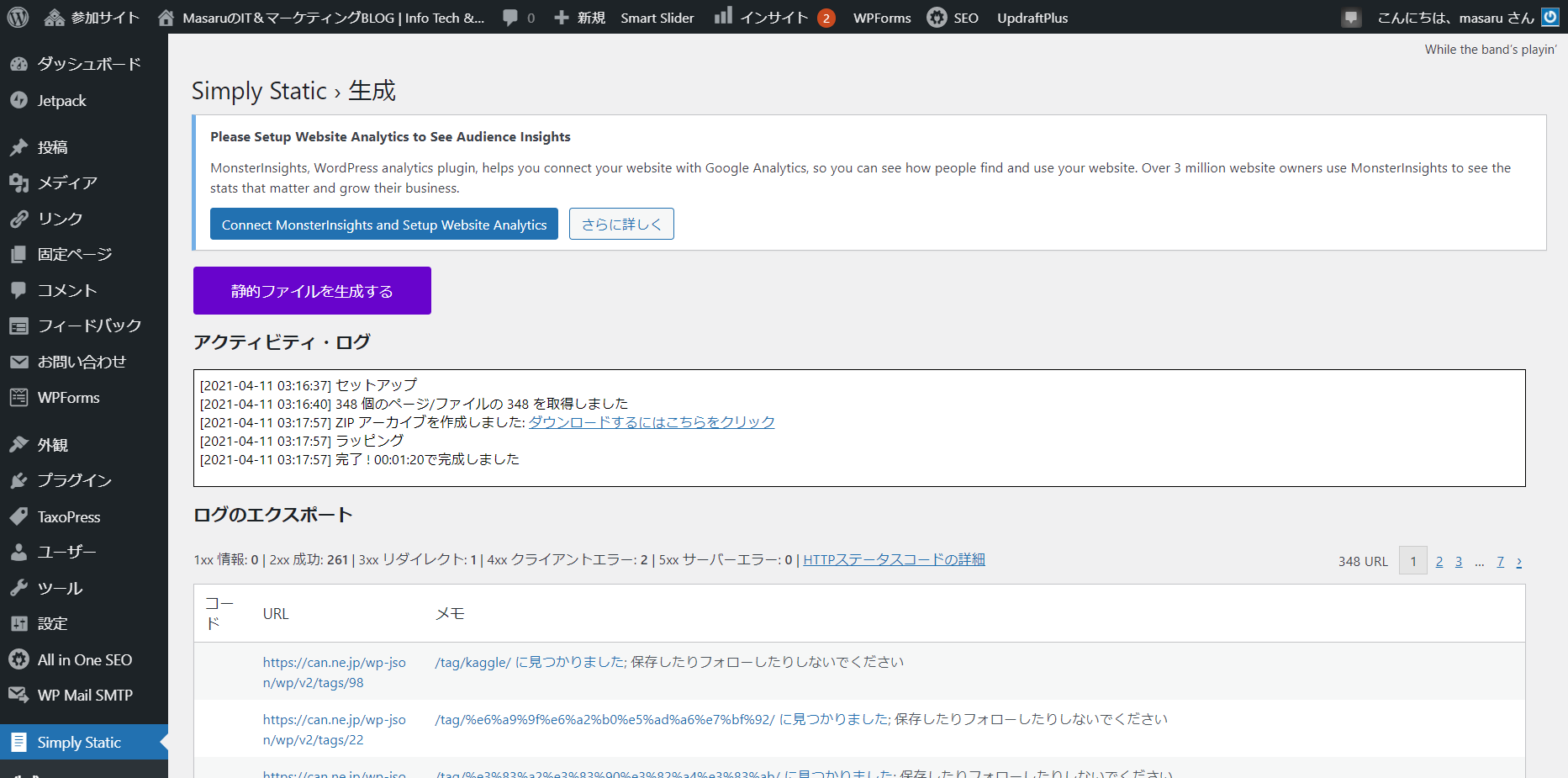Click the ZIP archive download link
Screen dimensions: 1568x778
[x=651, y=422]
